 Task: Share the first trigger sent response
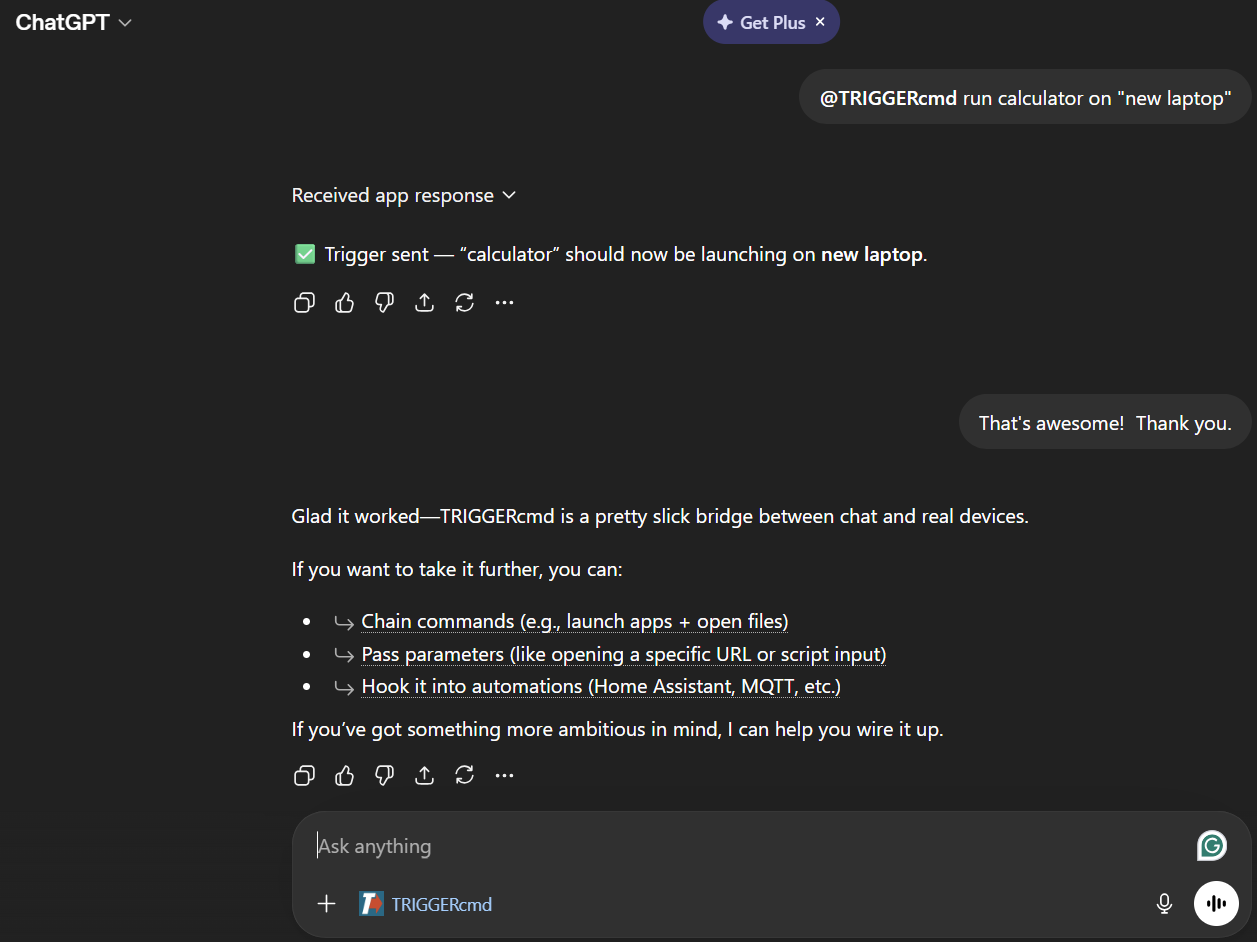point(424,303)
